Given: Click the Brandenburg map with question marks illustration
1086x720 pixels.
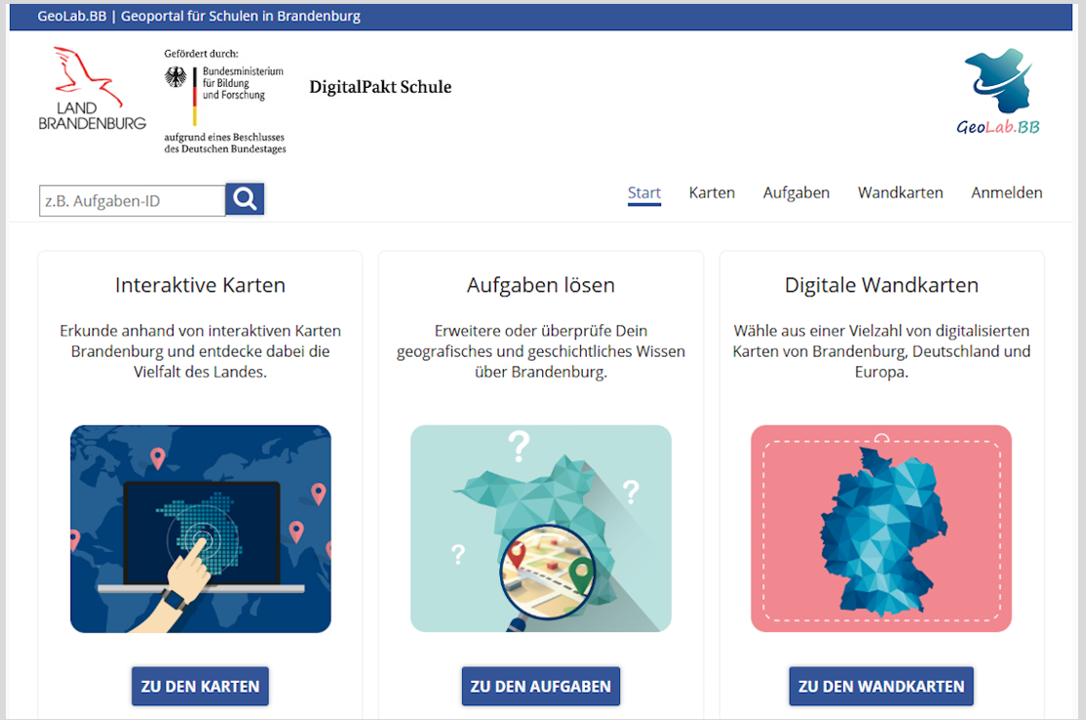Looking at the screenshot, I should [x=540, y=529].
